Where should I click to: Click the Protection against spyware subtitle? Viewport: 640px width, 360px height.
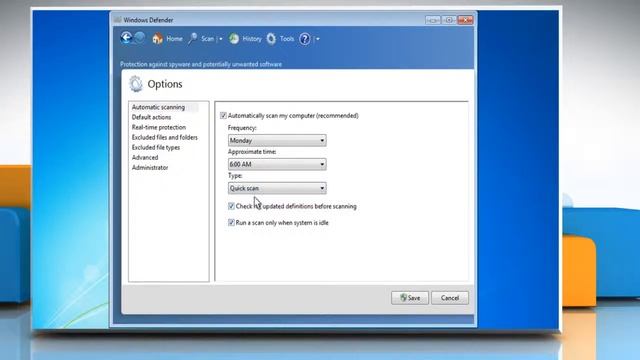tap(201, 64)
